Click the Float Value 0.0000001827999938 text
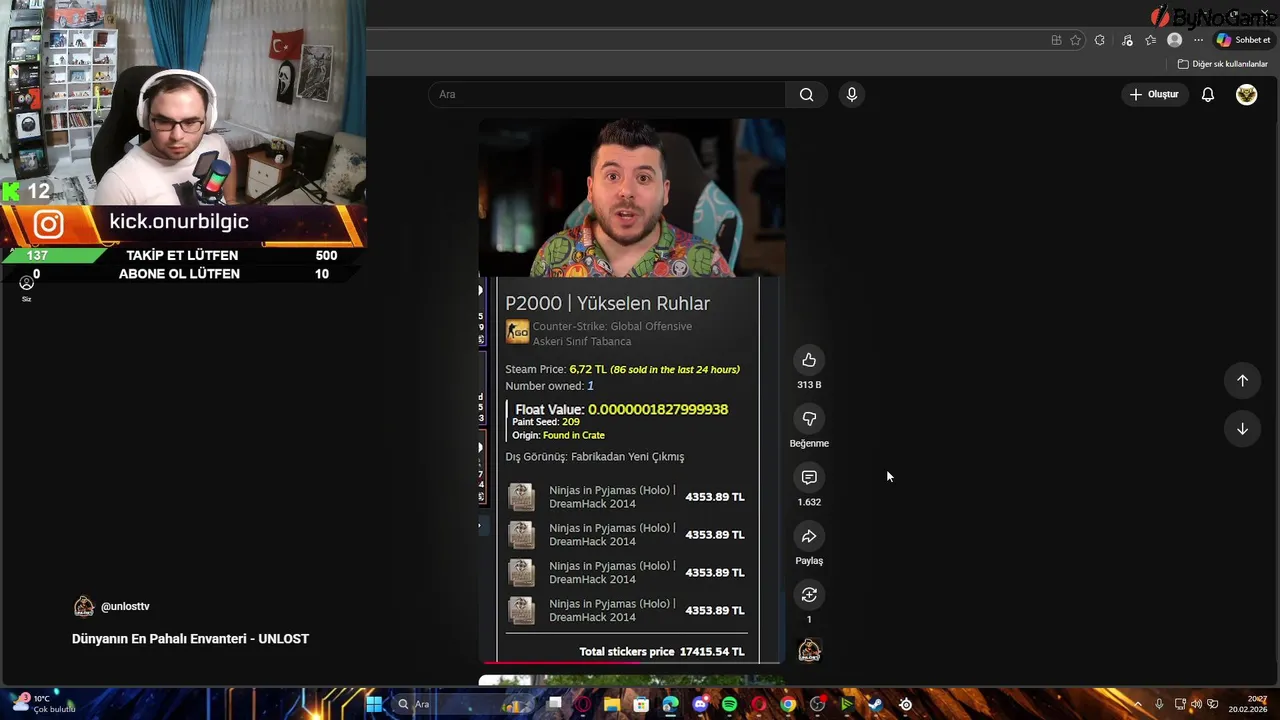The height and width of the screenshot is (720, 1280). pyautogui.click(x=621, y=409)
